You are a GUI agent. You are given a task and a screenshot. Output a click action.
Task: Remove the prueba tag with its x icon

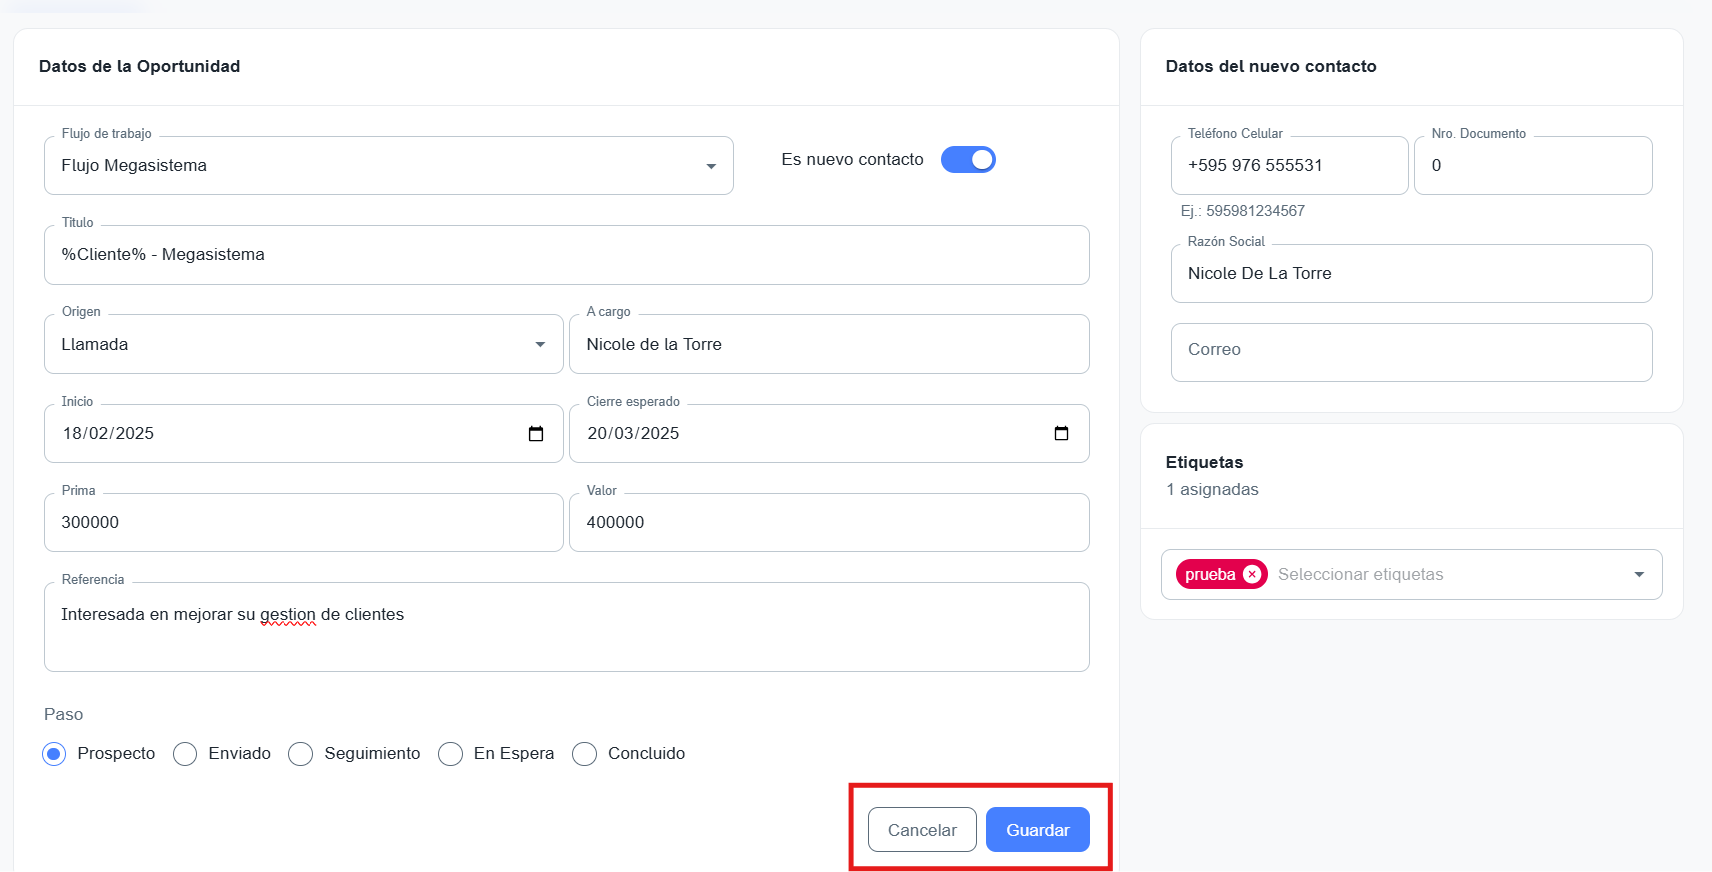pyautogui.click(x=1251, y=575)
